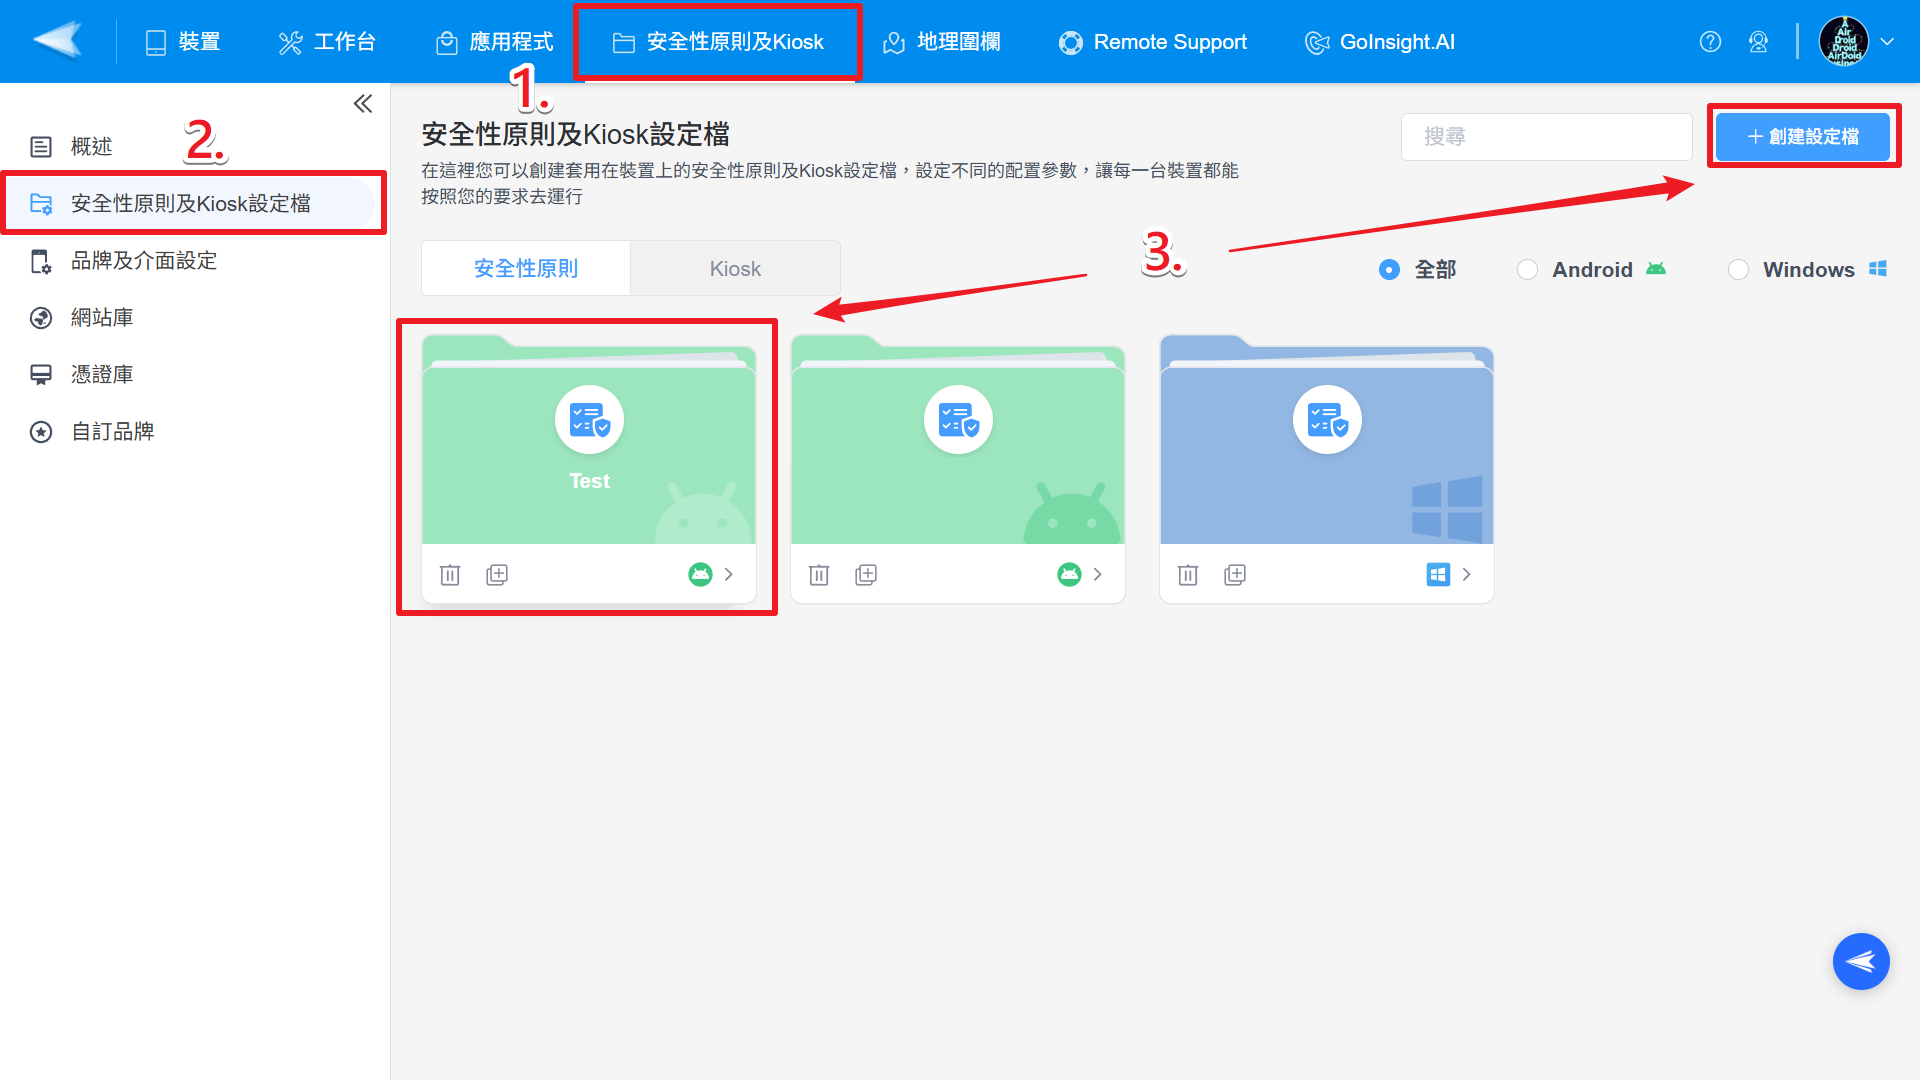Switch to the Kiosk tab
Image resolution: width=1920 pixels, height=1080 pixels.
click(735, 269)
